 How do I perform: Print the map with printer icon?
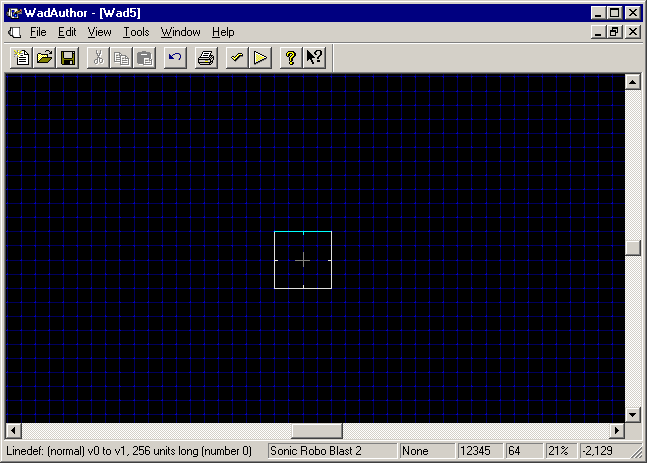point(206,58)
